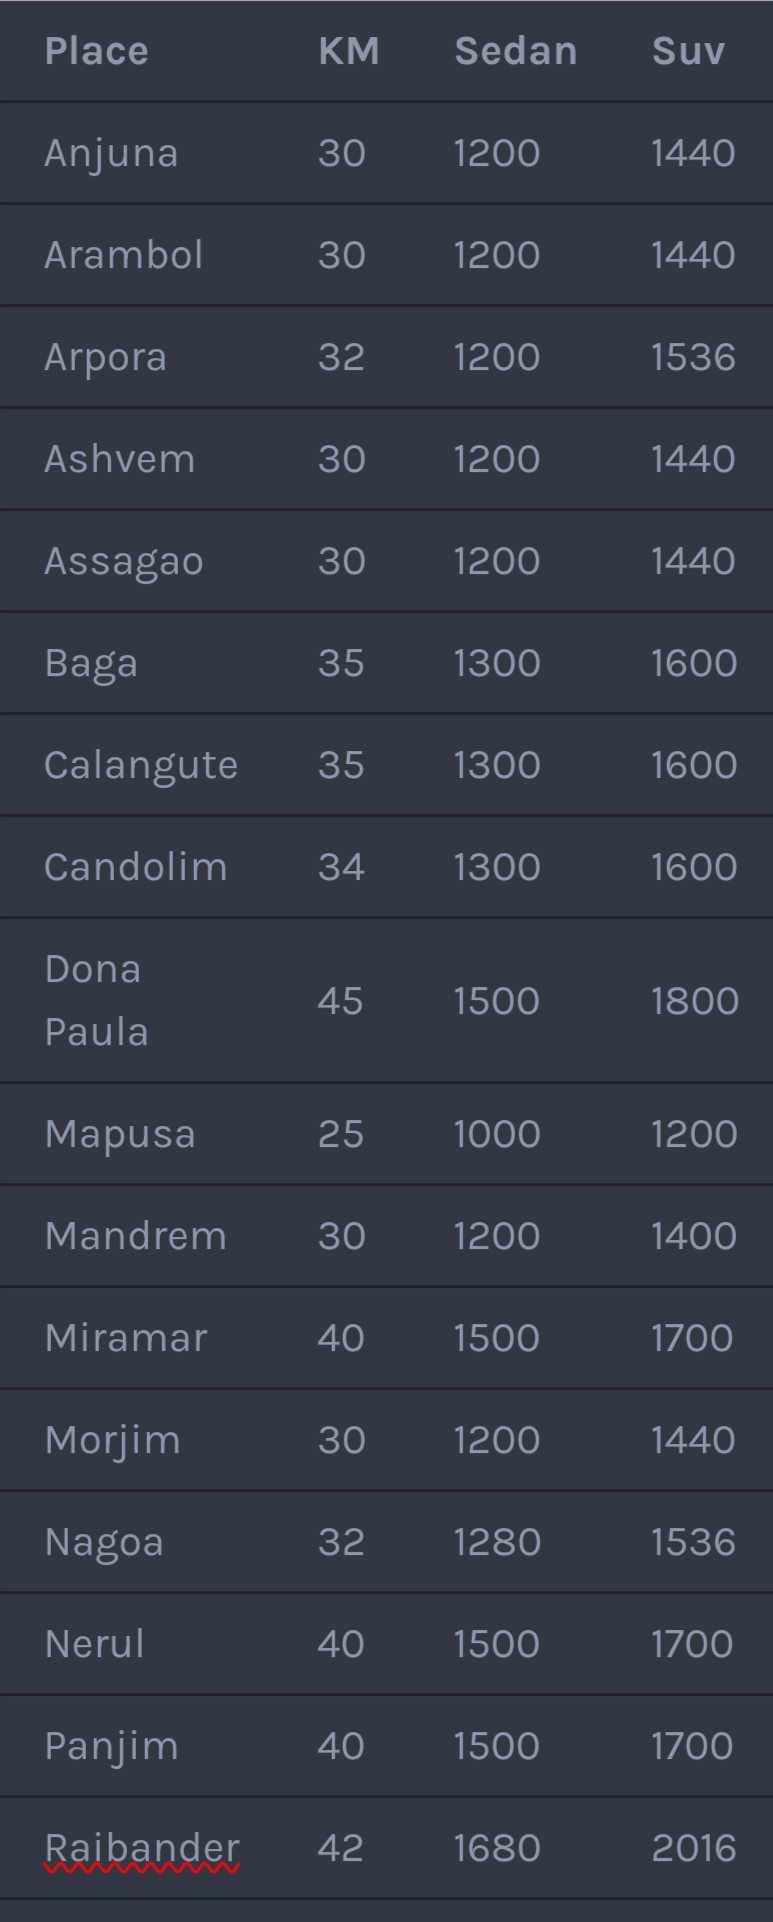Select the Ashvem place entry
773x1922 pixels.
[120, 459]
